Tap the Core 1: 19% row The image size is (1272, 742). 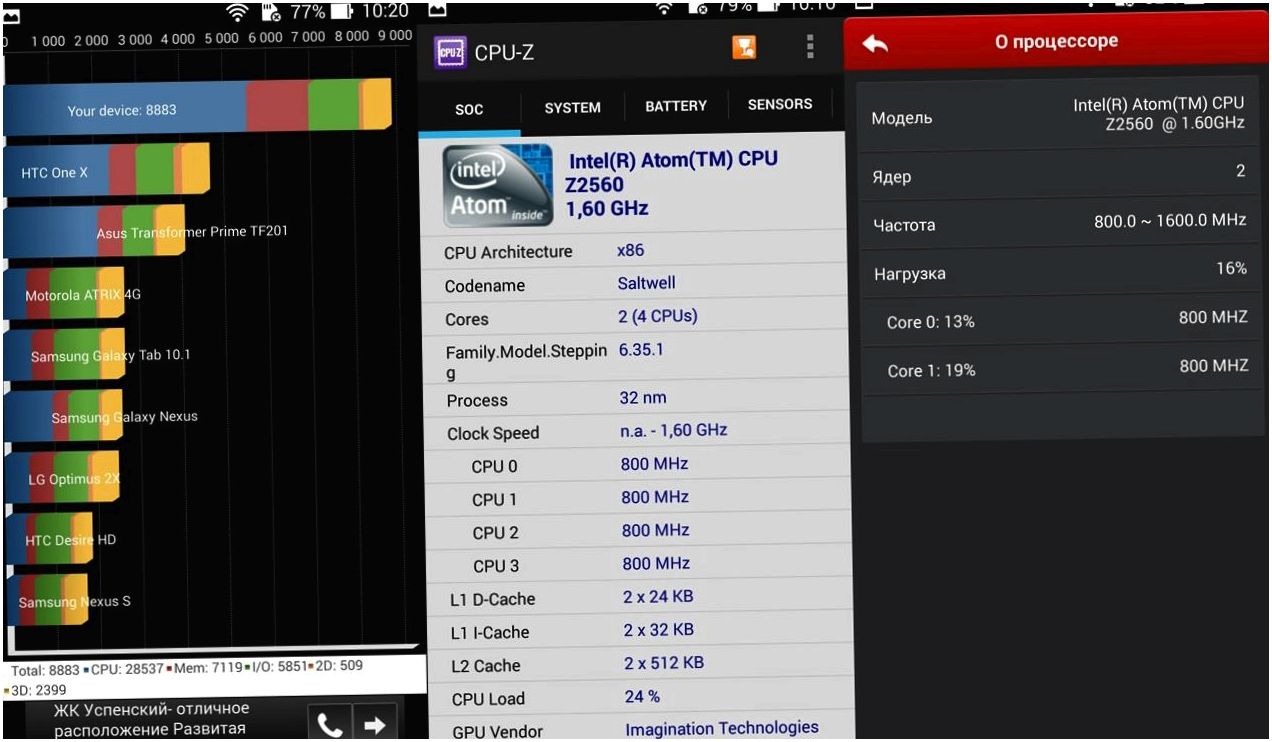(1062, 368)
